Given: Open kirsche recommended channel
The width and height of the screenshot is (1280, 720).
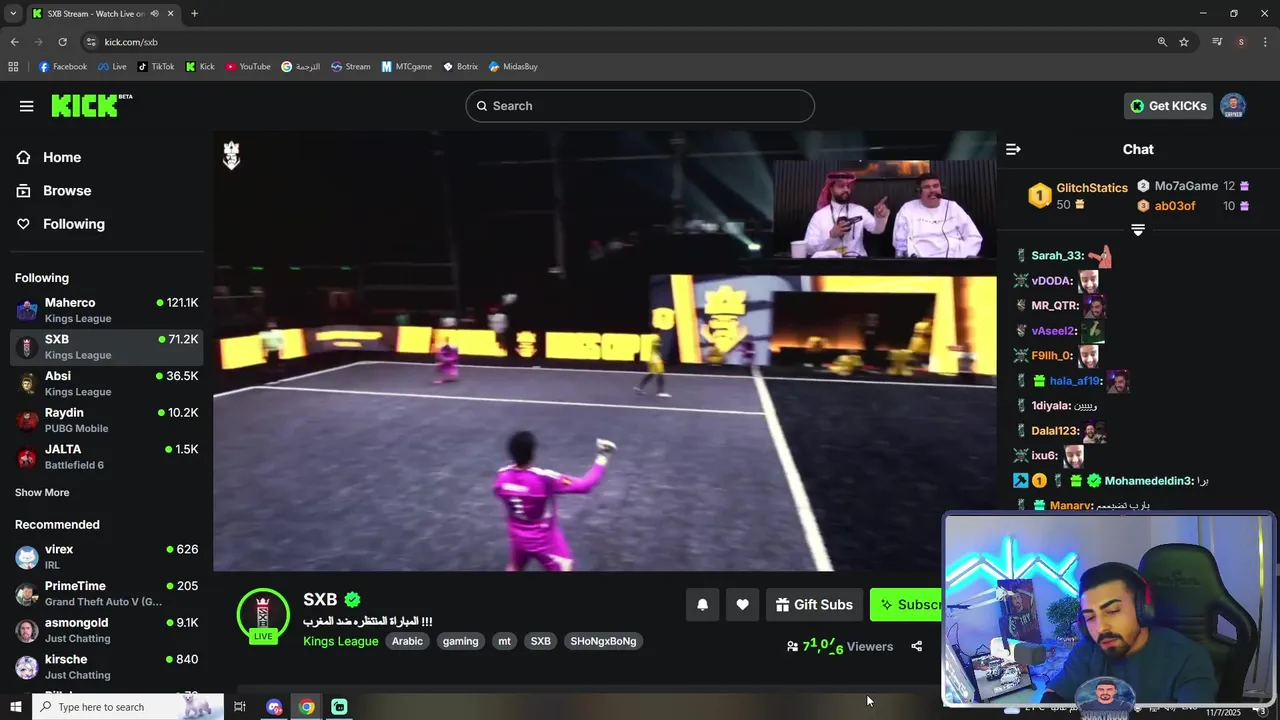Looking at the screenshot, I should coord(107,667).
